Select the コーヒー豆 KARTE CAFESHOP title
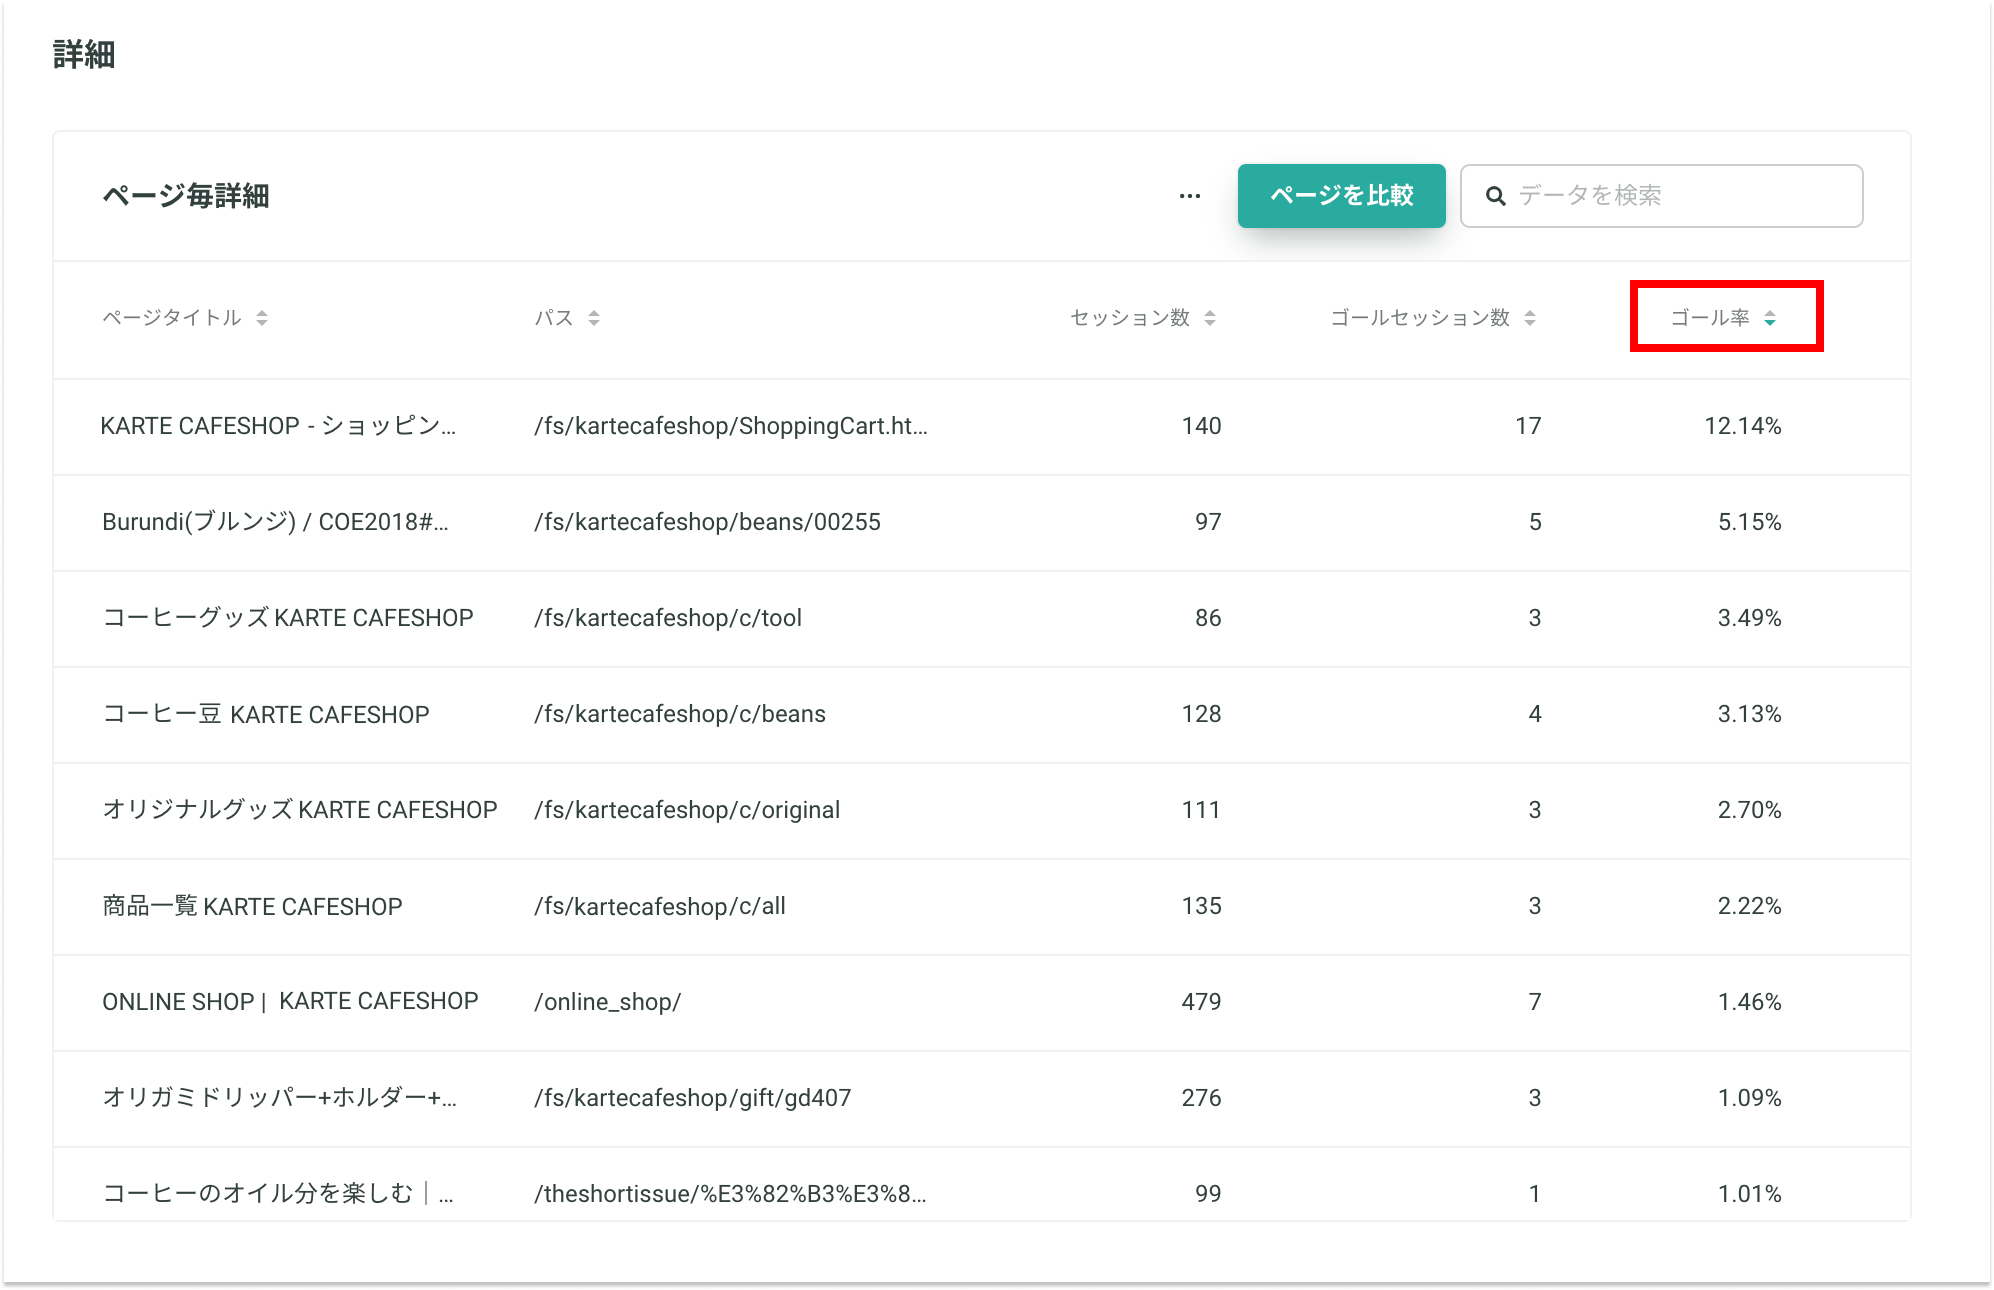The height and width of the screenshot is (1290, 1994). (x=266, y=714)
